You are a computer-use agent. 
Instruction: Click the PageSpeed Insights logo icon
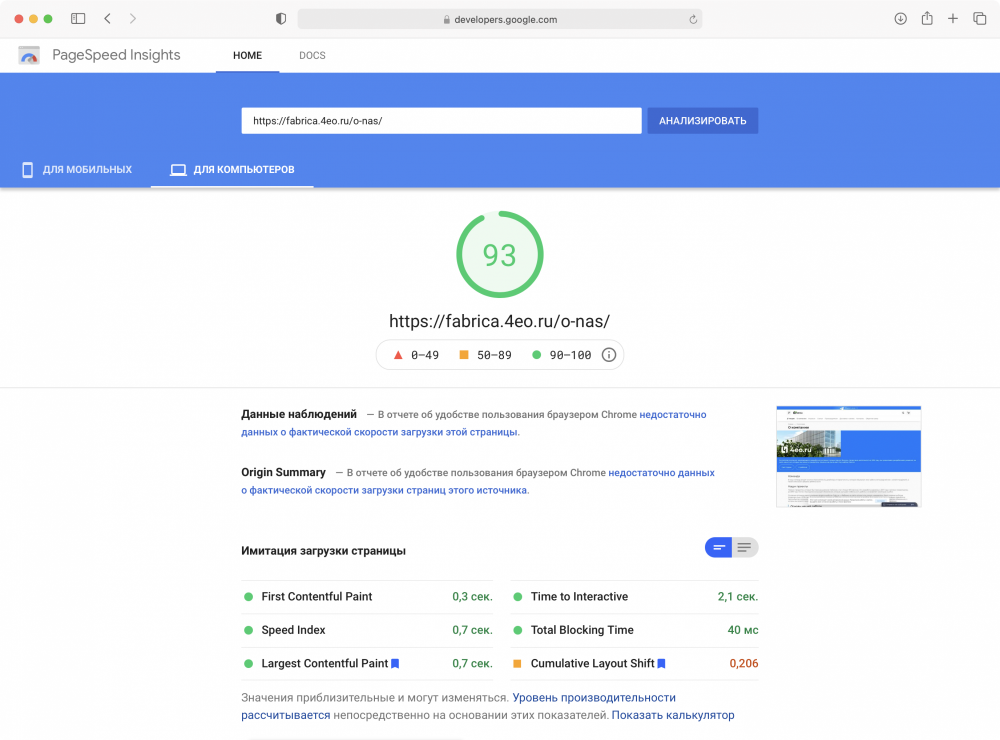tap(29, 56)
